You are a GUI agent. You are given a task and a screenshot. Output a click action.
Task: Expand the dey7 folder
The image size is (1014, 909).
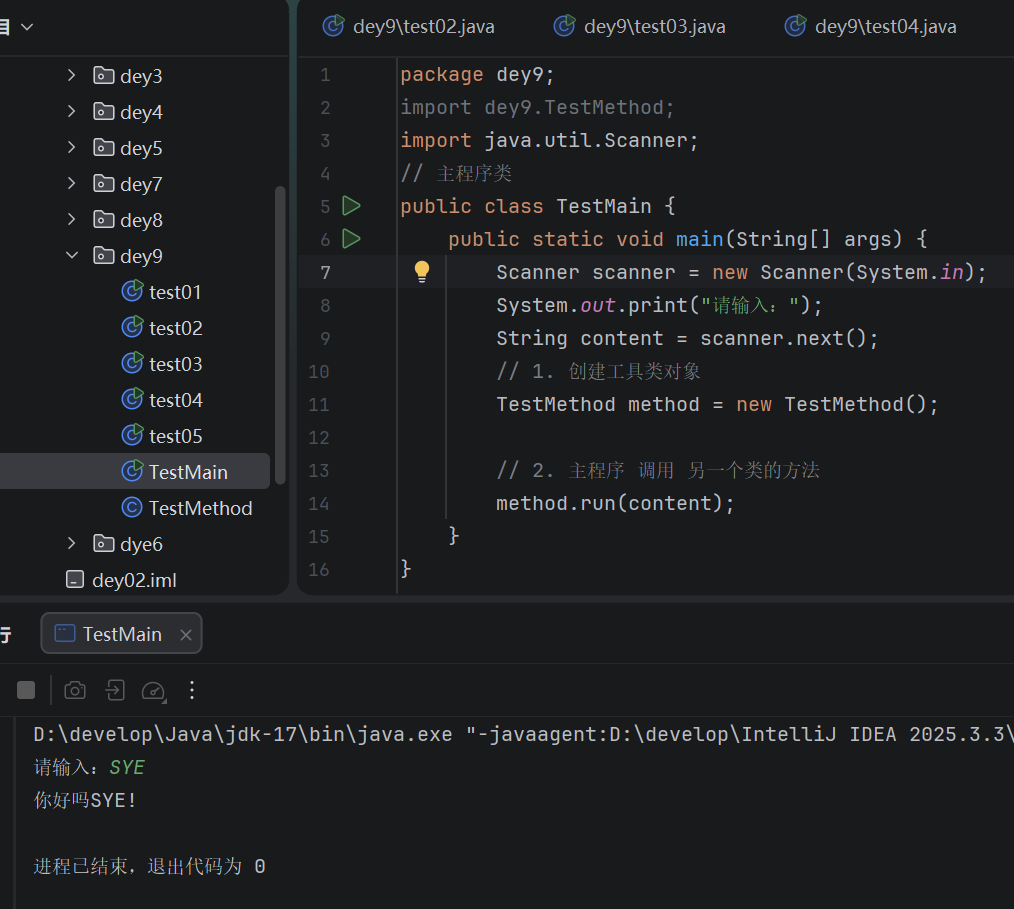[72, 184]
